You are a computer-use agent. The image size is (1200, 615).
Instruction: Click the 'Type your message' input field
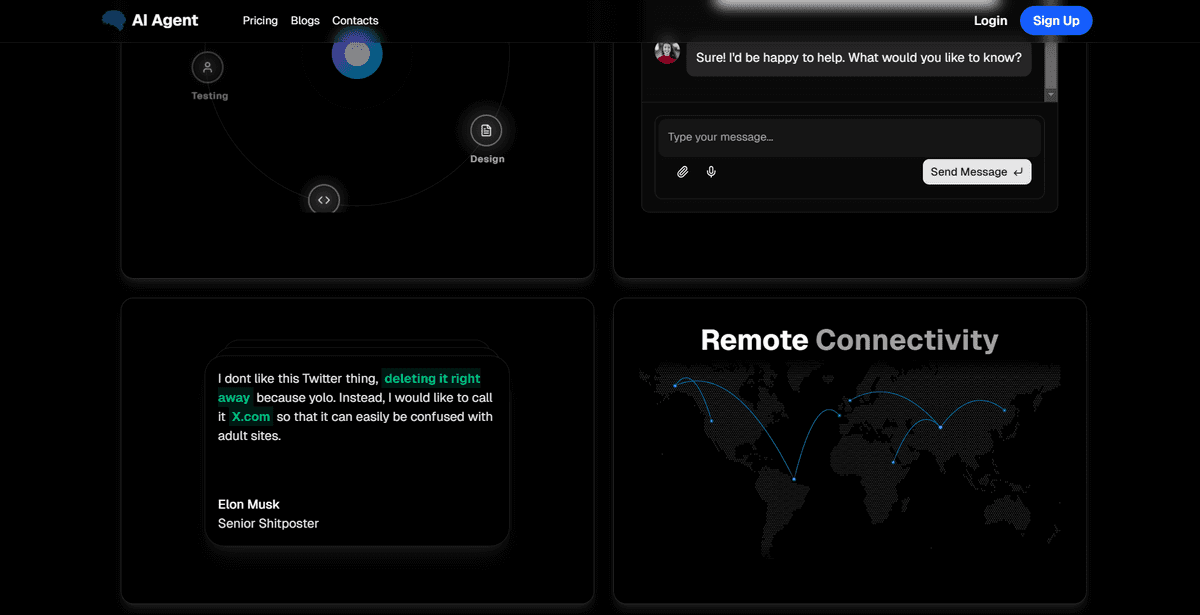click(848, 137)
